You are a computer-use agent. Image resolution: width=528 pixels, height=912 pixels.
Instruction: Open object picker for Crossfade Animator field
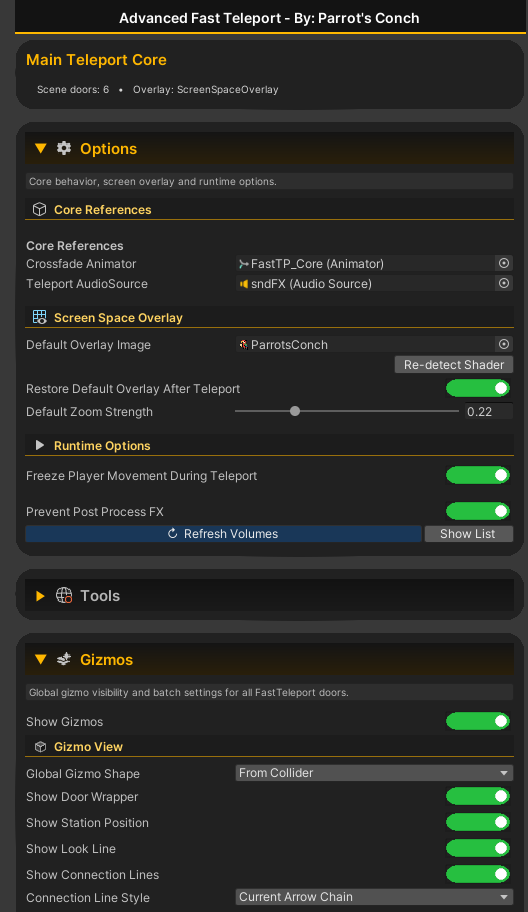coord(504,263)
